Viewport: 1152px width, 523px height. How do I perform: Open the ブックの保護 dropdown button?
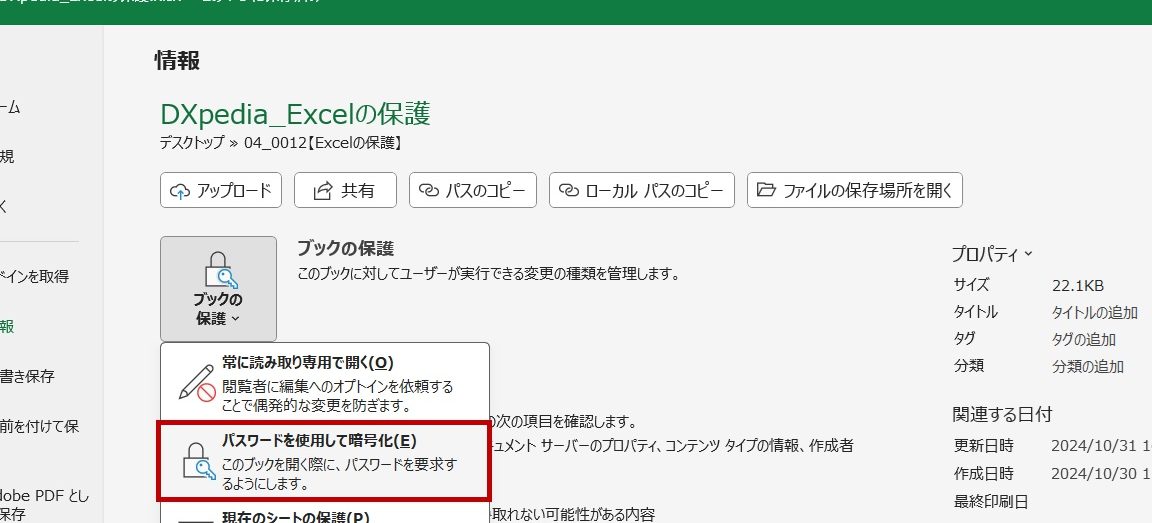coord(218,289)
